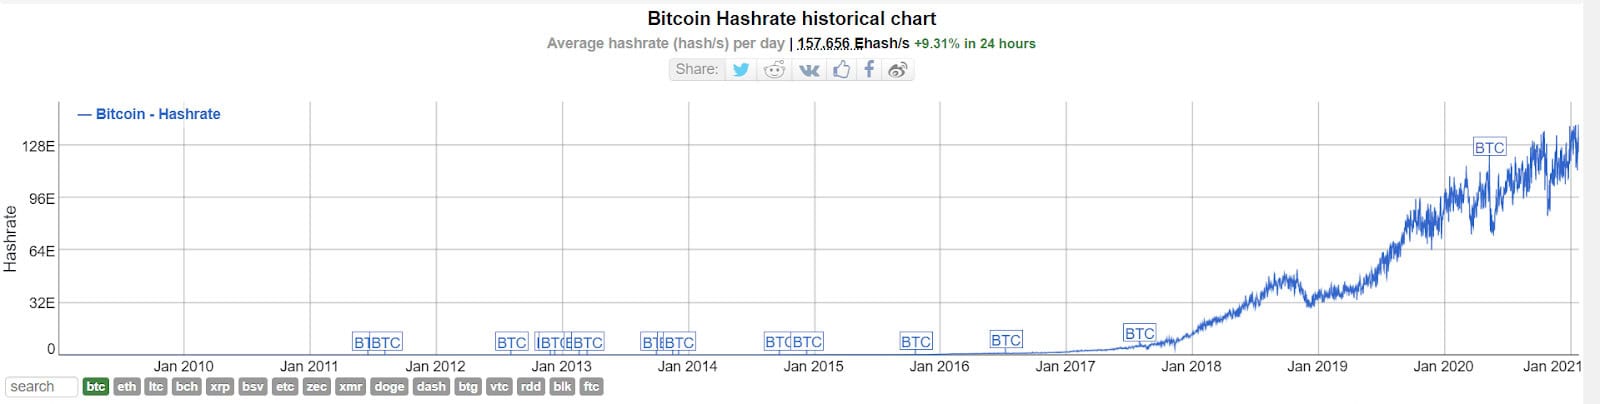
Task: Share chart via VK icon
Action: pos(809,69)
